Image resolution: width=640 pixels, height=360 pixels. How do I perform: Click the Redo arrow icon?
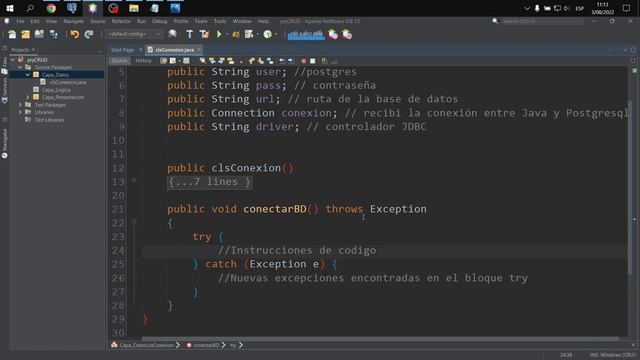pos(89,34)
